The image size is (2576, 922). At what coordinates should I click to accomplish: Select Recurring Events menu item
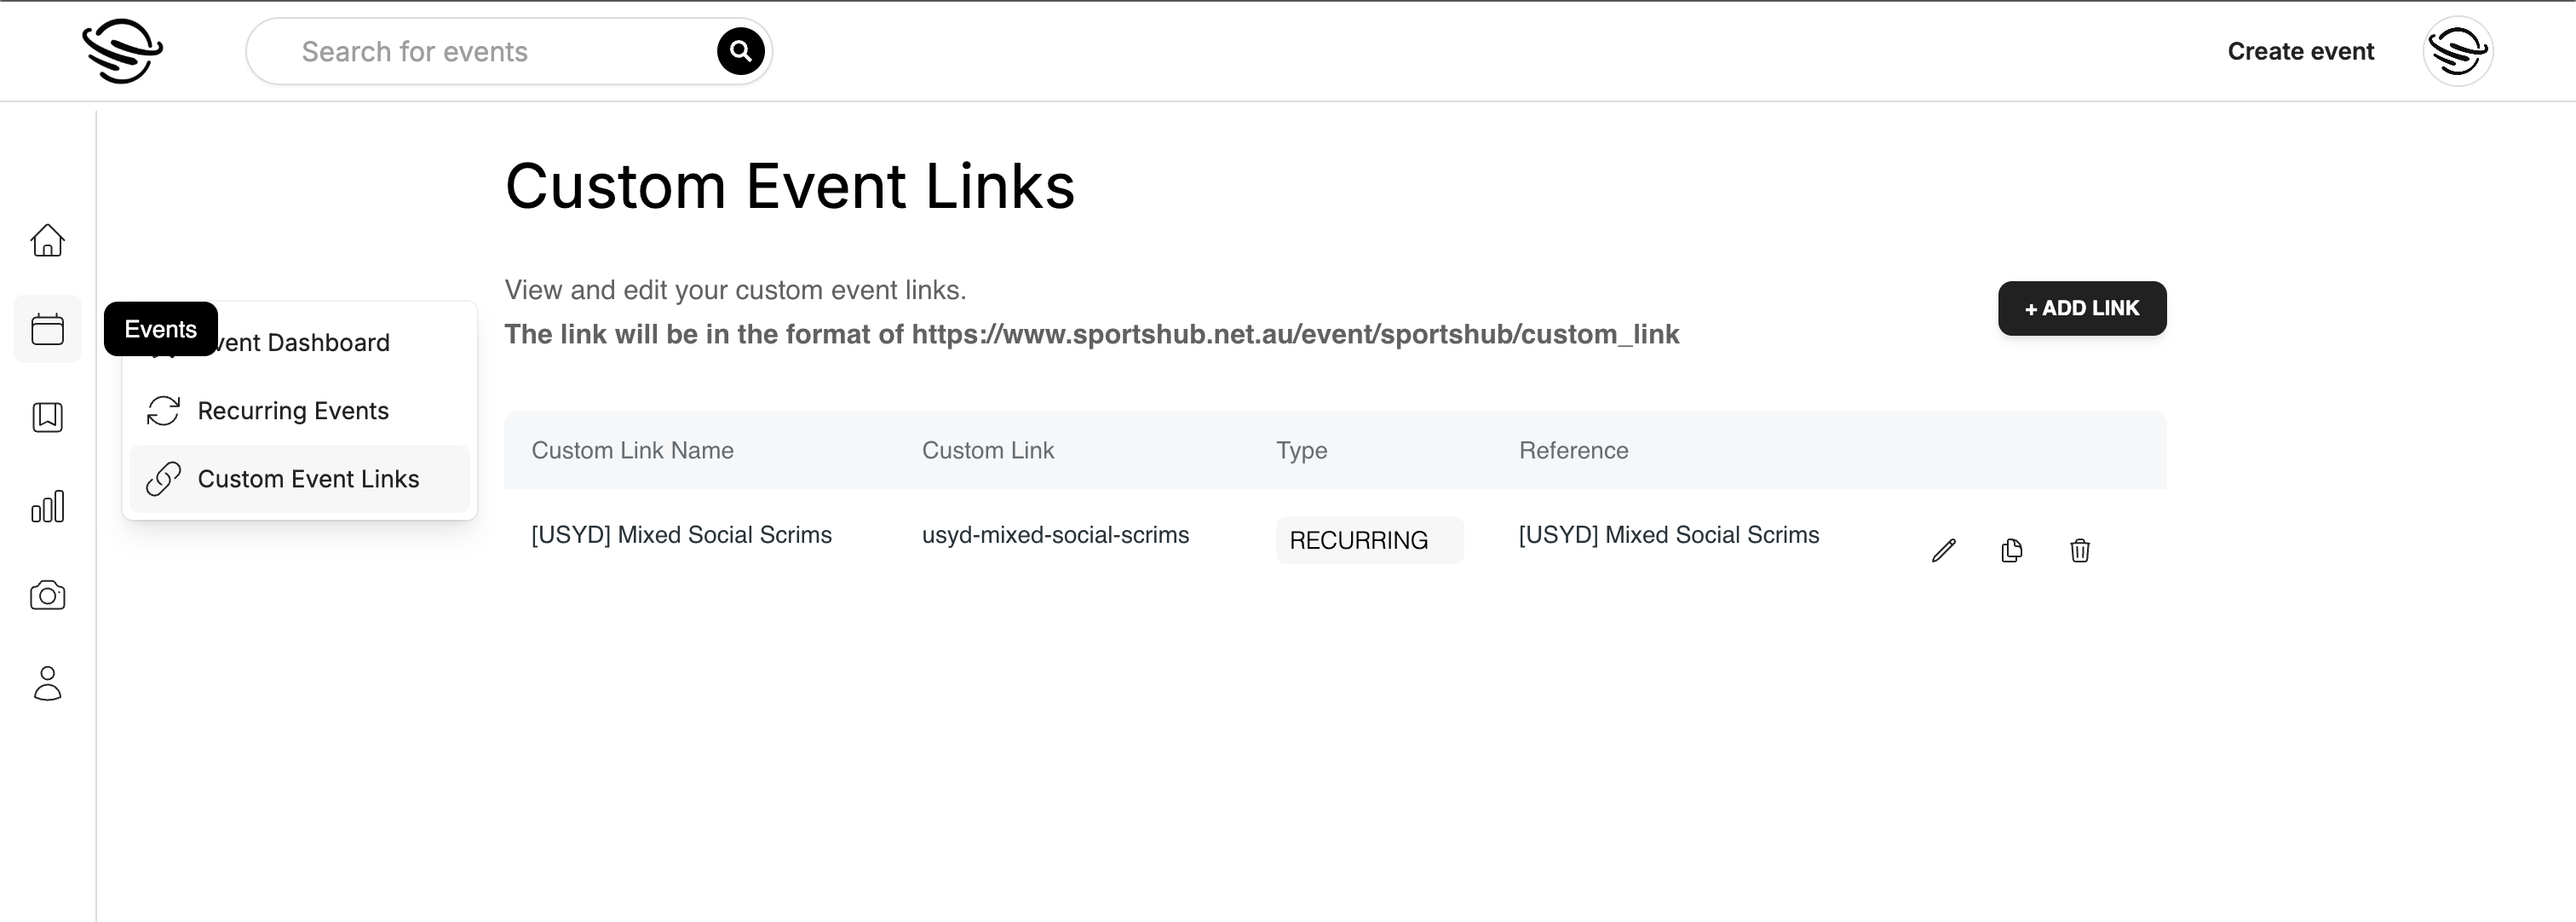(x=300, y=411)
